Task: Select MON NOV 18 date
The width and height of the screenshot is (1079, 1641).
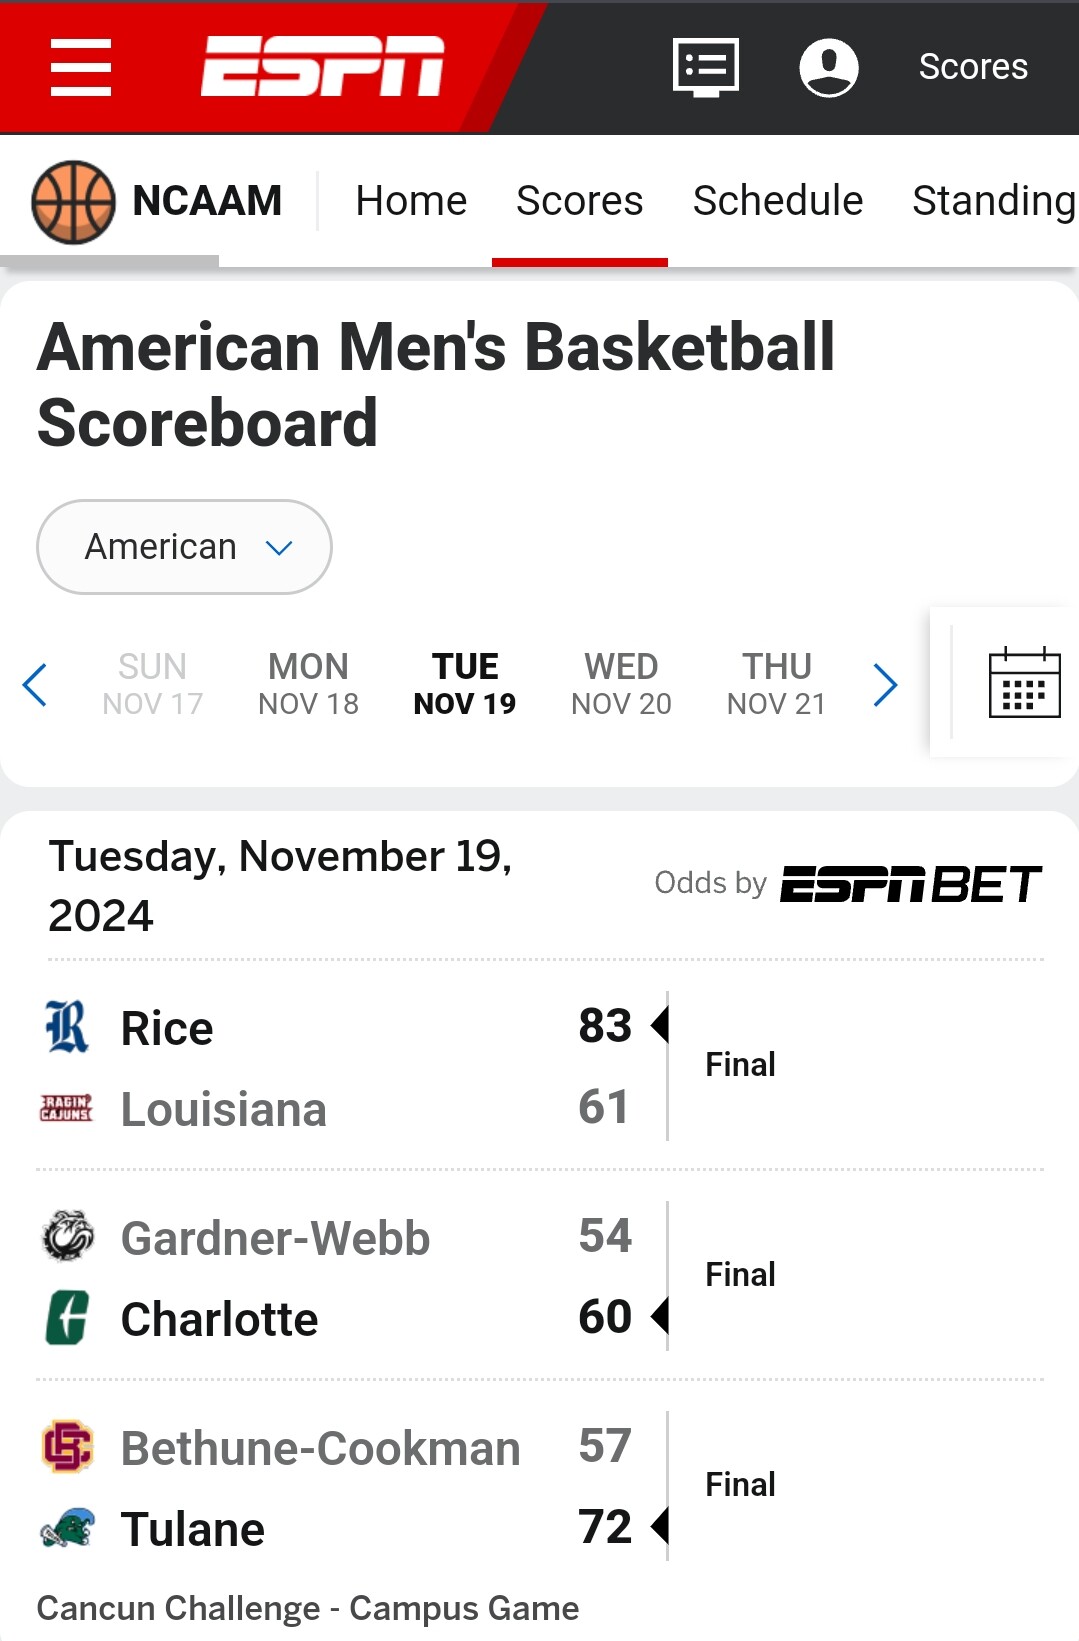Action: coord(308,684)
